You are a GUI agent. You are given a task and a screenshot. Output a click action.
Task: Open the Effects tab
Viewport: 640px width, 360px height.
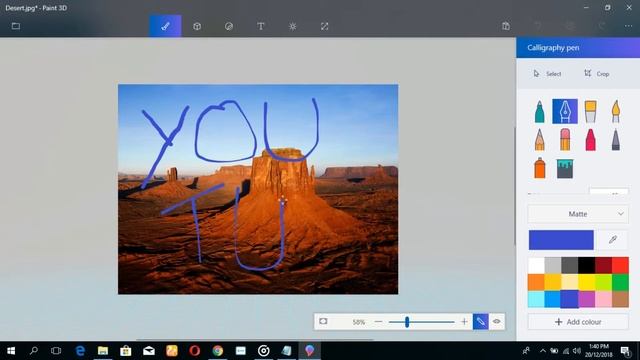[x=293, y=26]
